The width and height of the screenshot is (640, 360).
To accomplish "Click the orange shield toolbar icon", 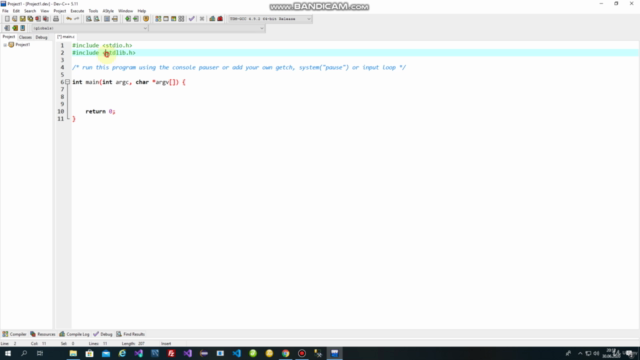I will click(146, 19).
